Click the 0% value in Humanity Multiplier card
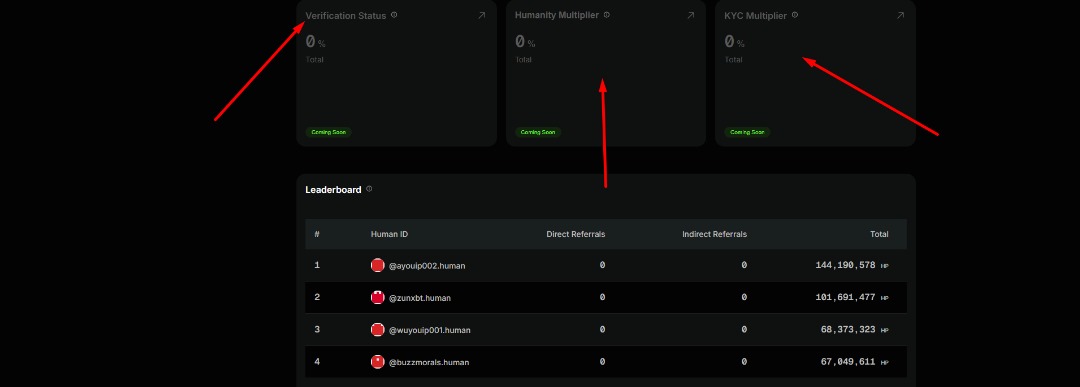The height and width of the screenshot is (387, 1080). (x=525, y=42)
